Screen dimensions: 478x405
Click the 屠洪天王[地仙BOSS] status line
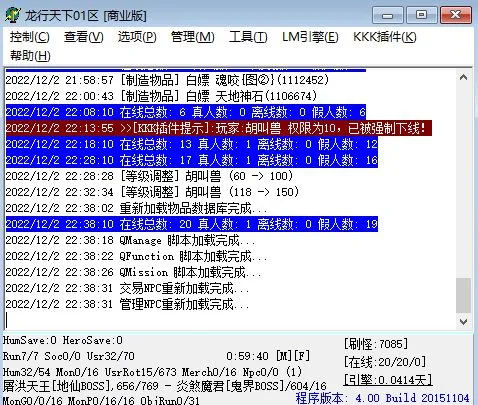(165, 386)
